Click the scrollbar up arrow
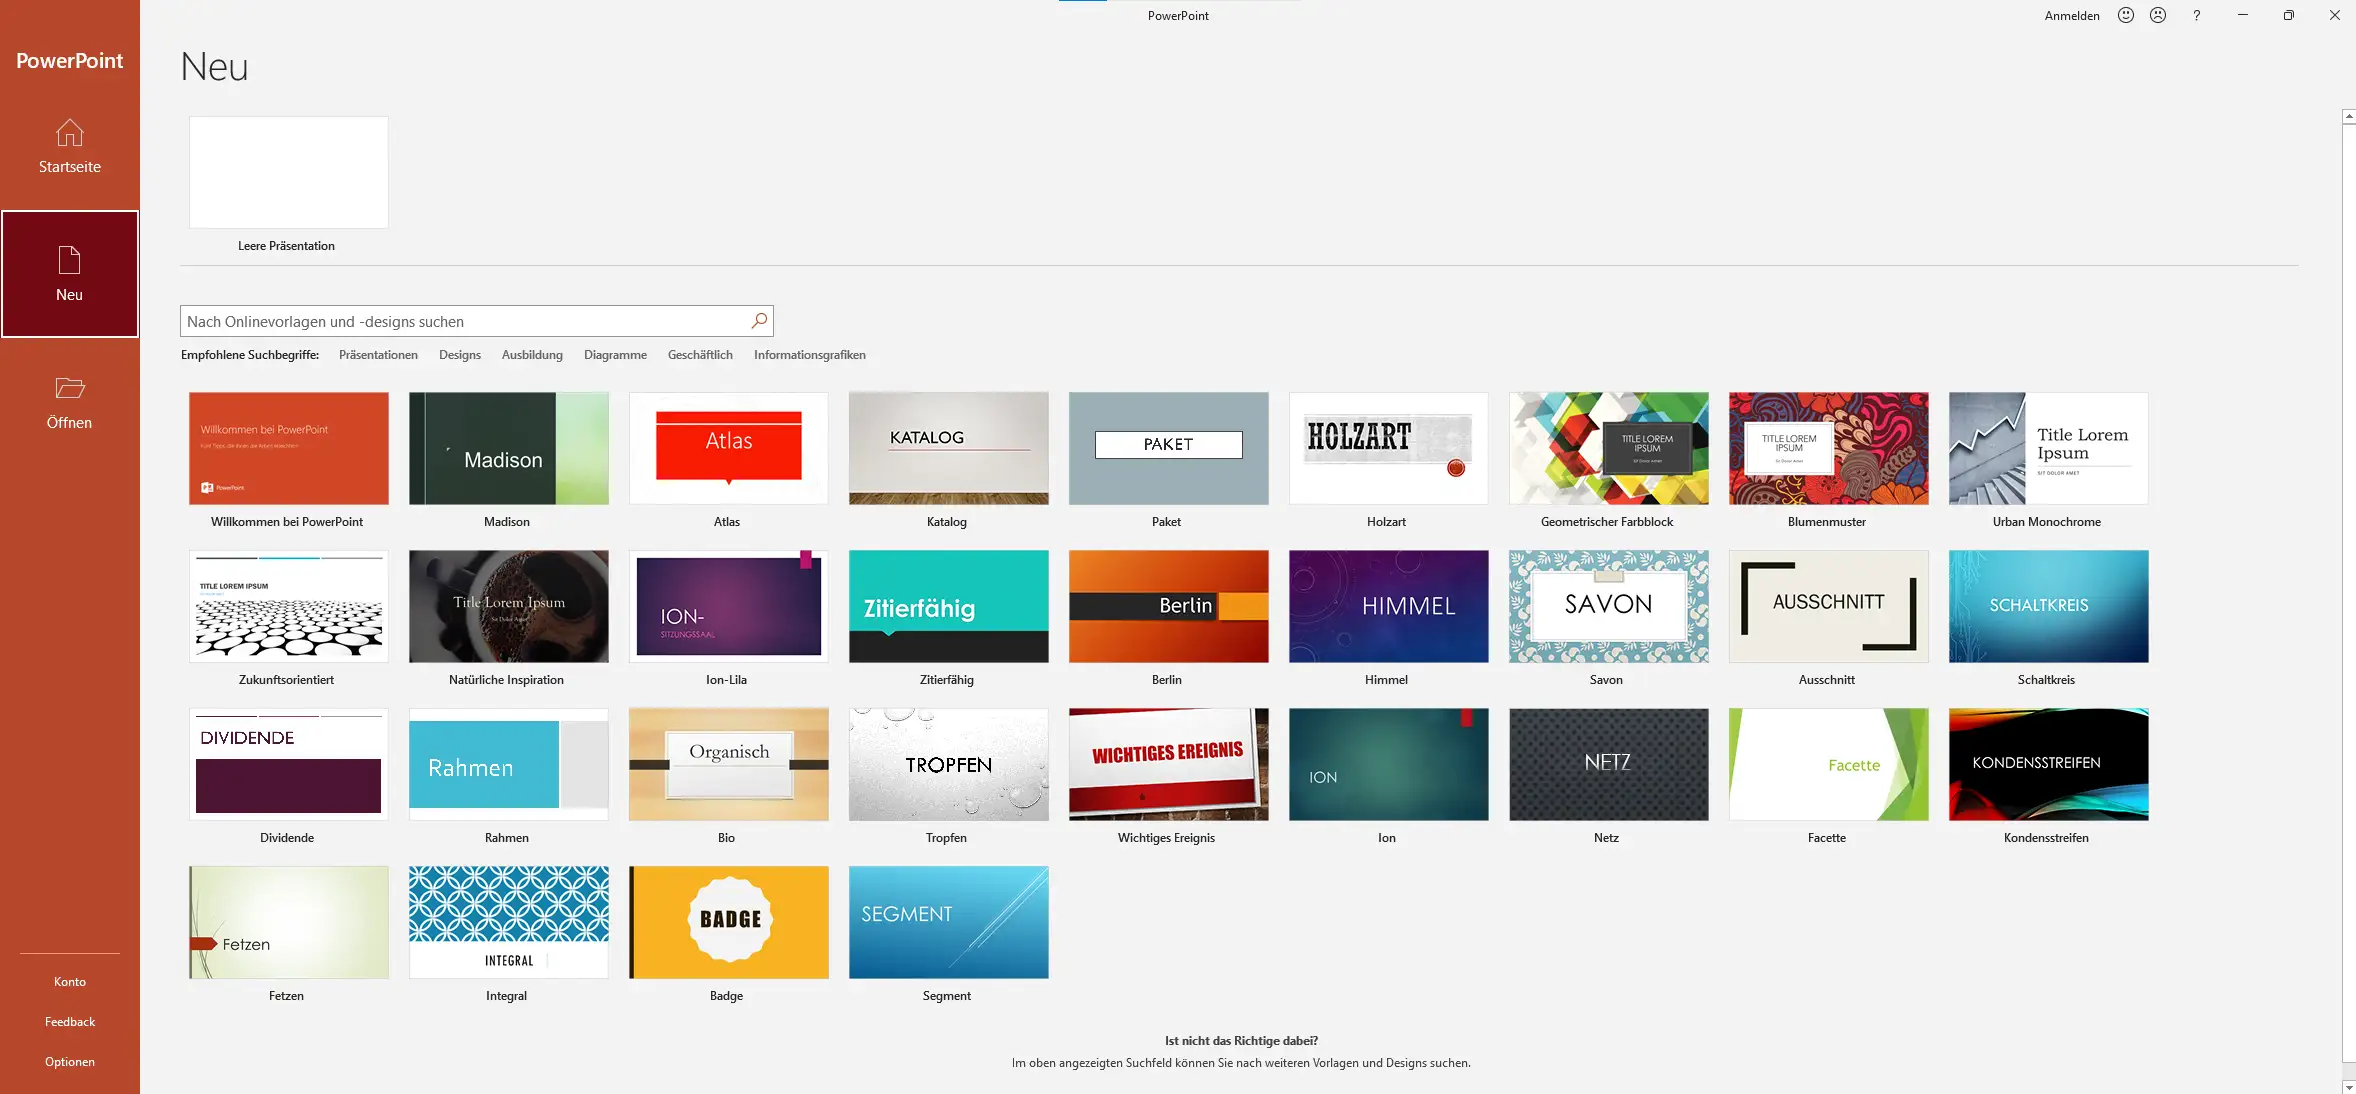Viewport: 2356px width, 1094px height. (x=2348, y=117)
